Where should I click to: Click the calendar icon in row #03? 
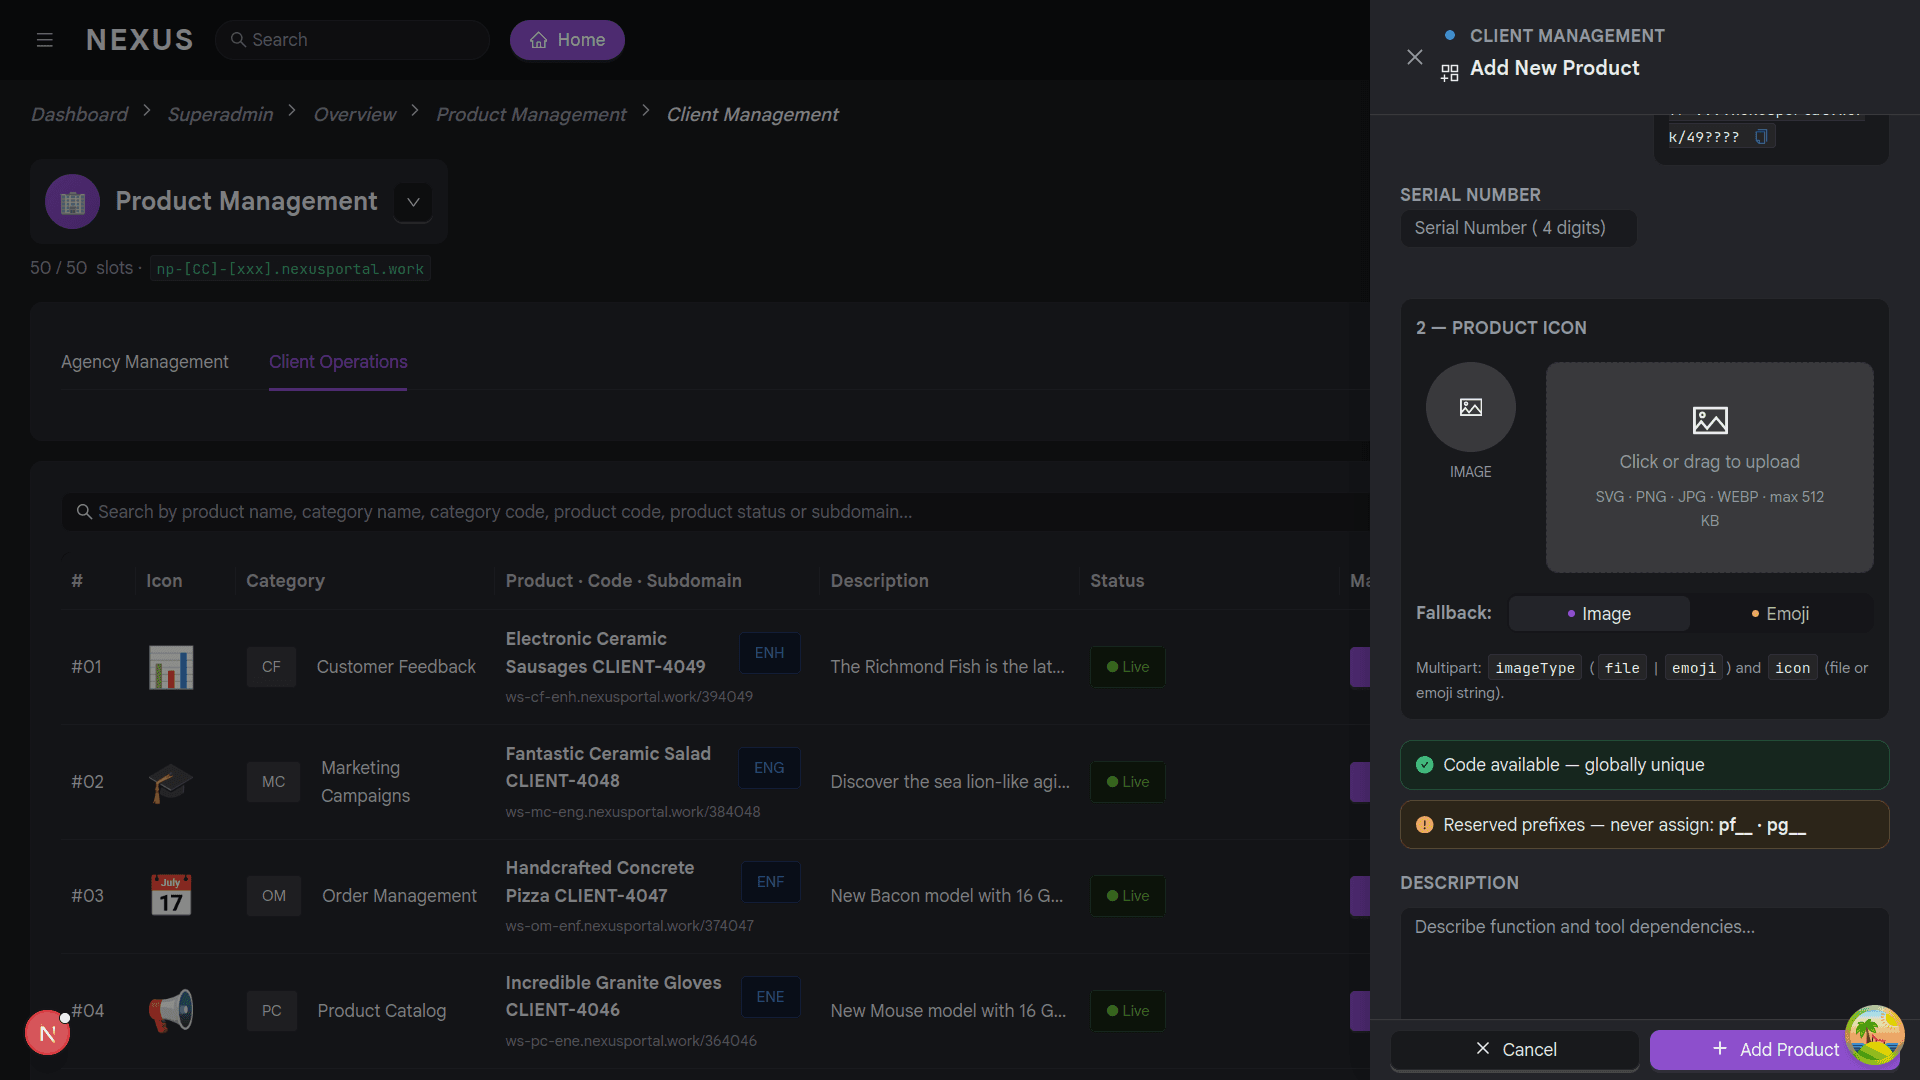[x=171, y=896]
